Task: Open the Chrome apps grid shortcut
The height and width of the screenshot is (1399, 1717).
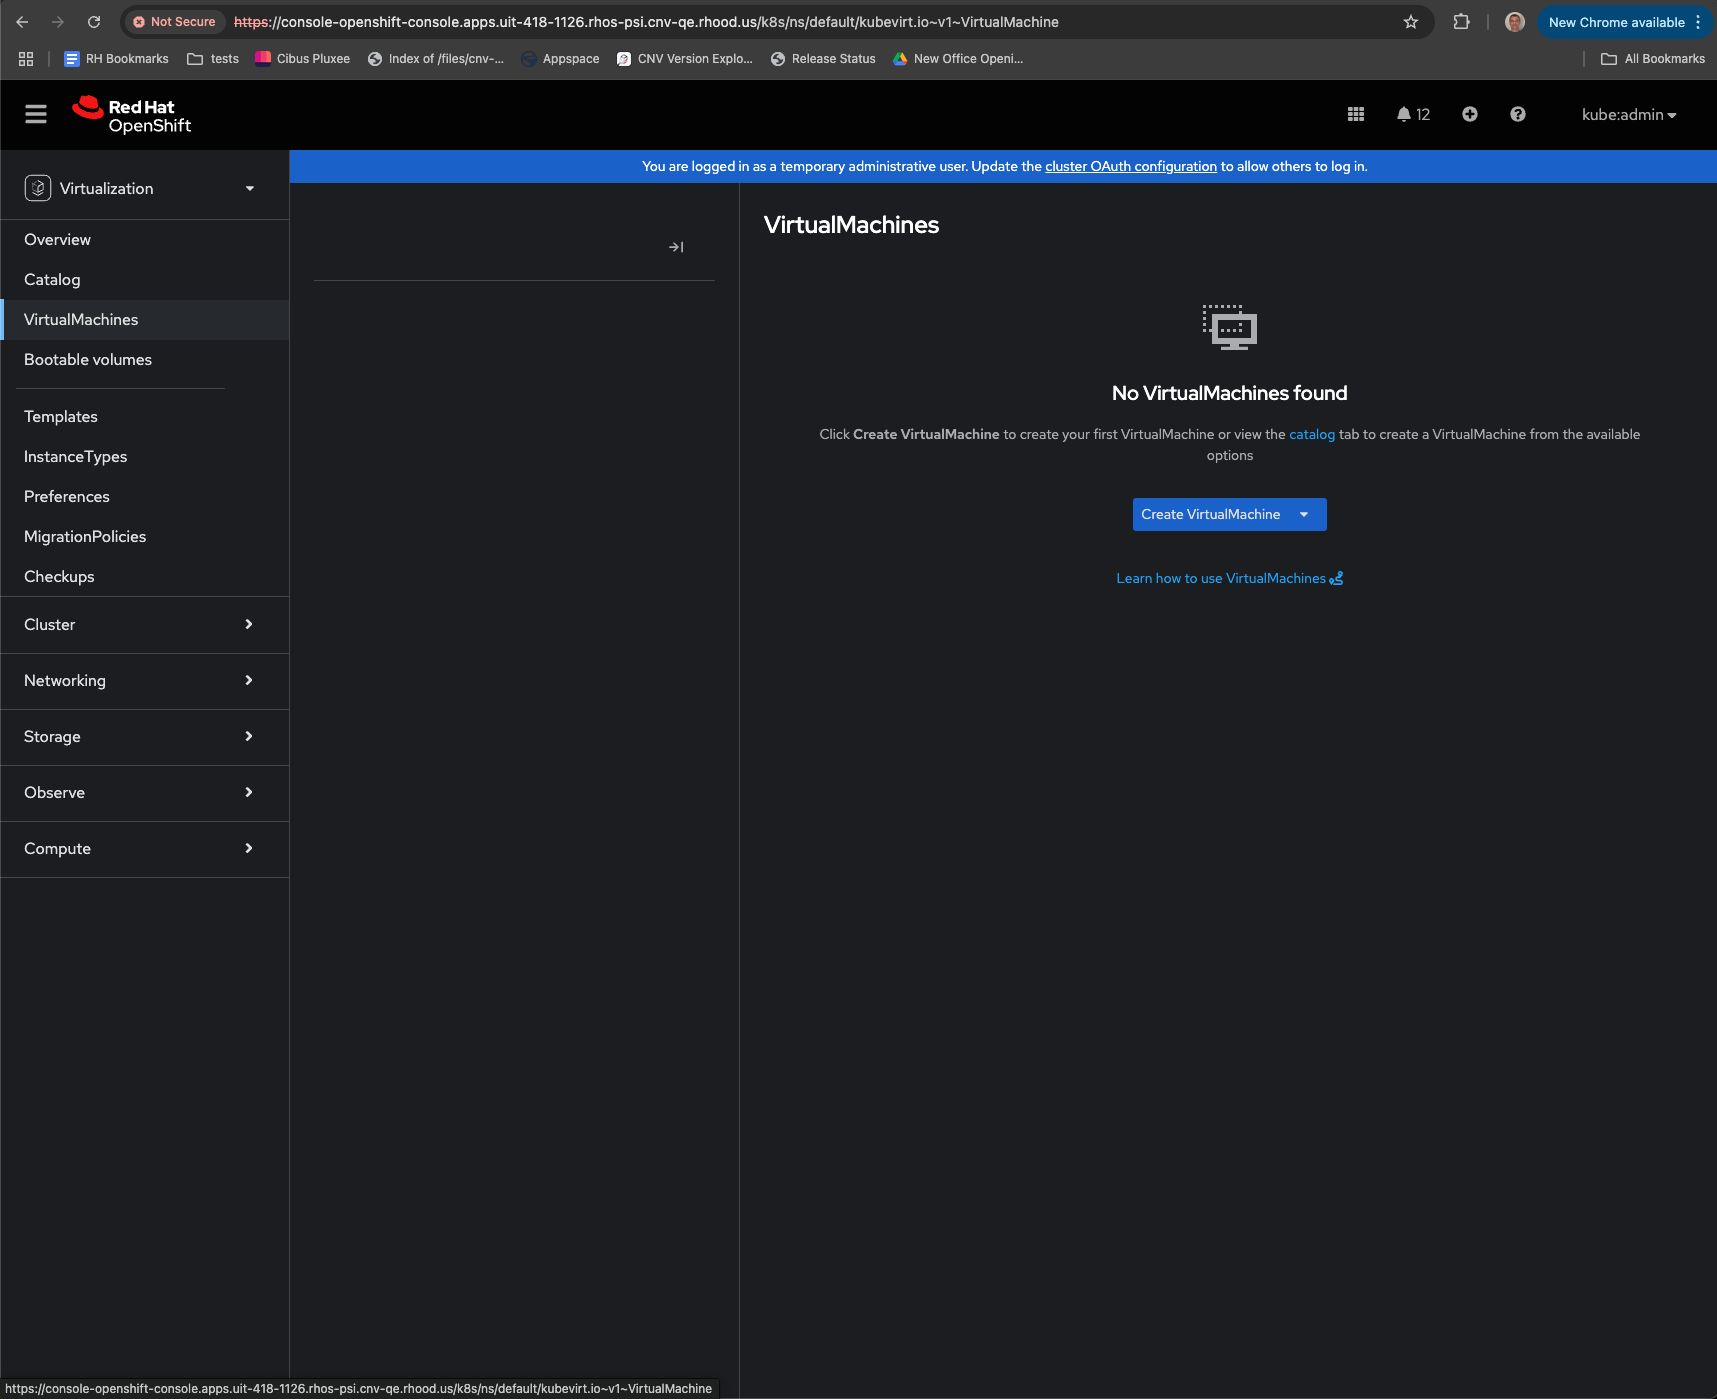Action: (x=26, y=59)
